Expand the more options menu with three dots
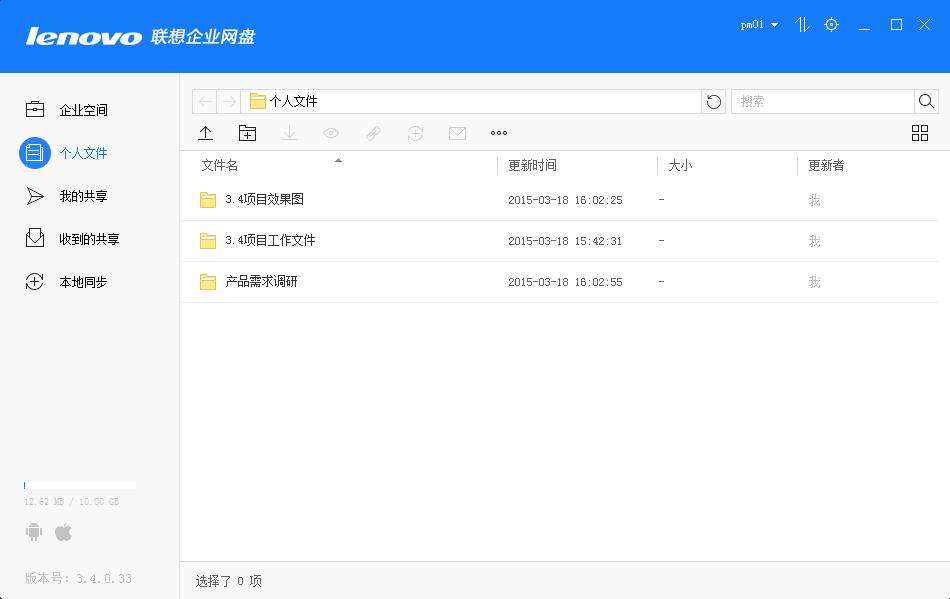This screenshot has height=599, width=950. (498, 132)
